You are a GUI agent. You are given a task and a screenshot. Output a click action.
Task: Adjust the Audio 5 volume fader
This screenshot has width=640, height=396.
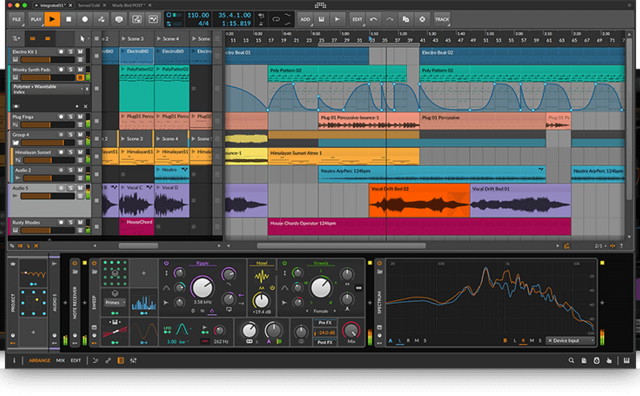48,196
